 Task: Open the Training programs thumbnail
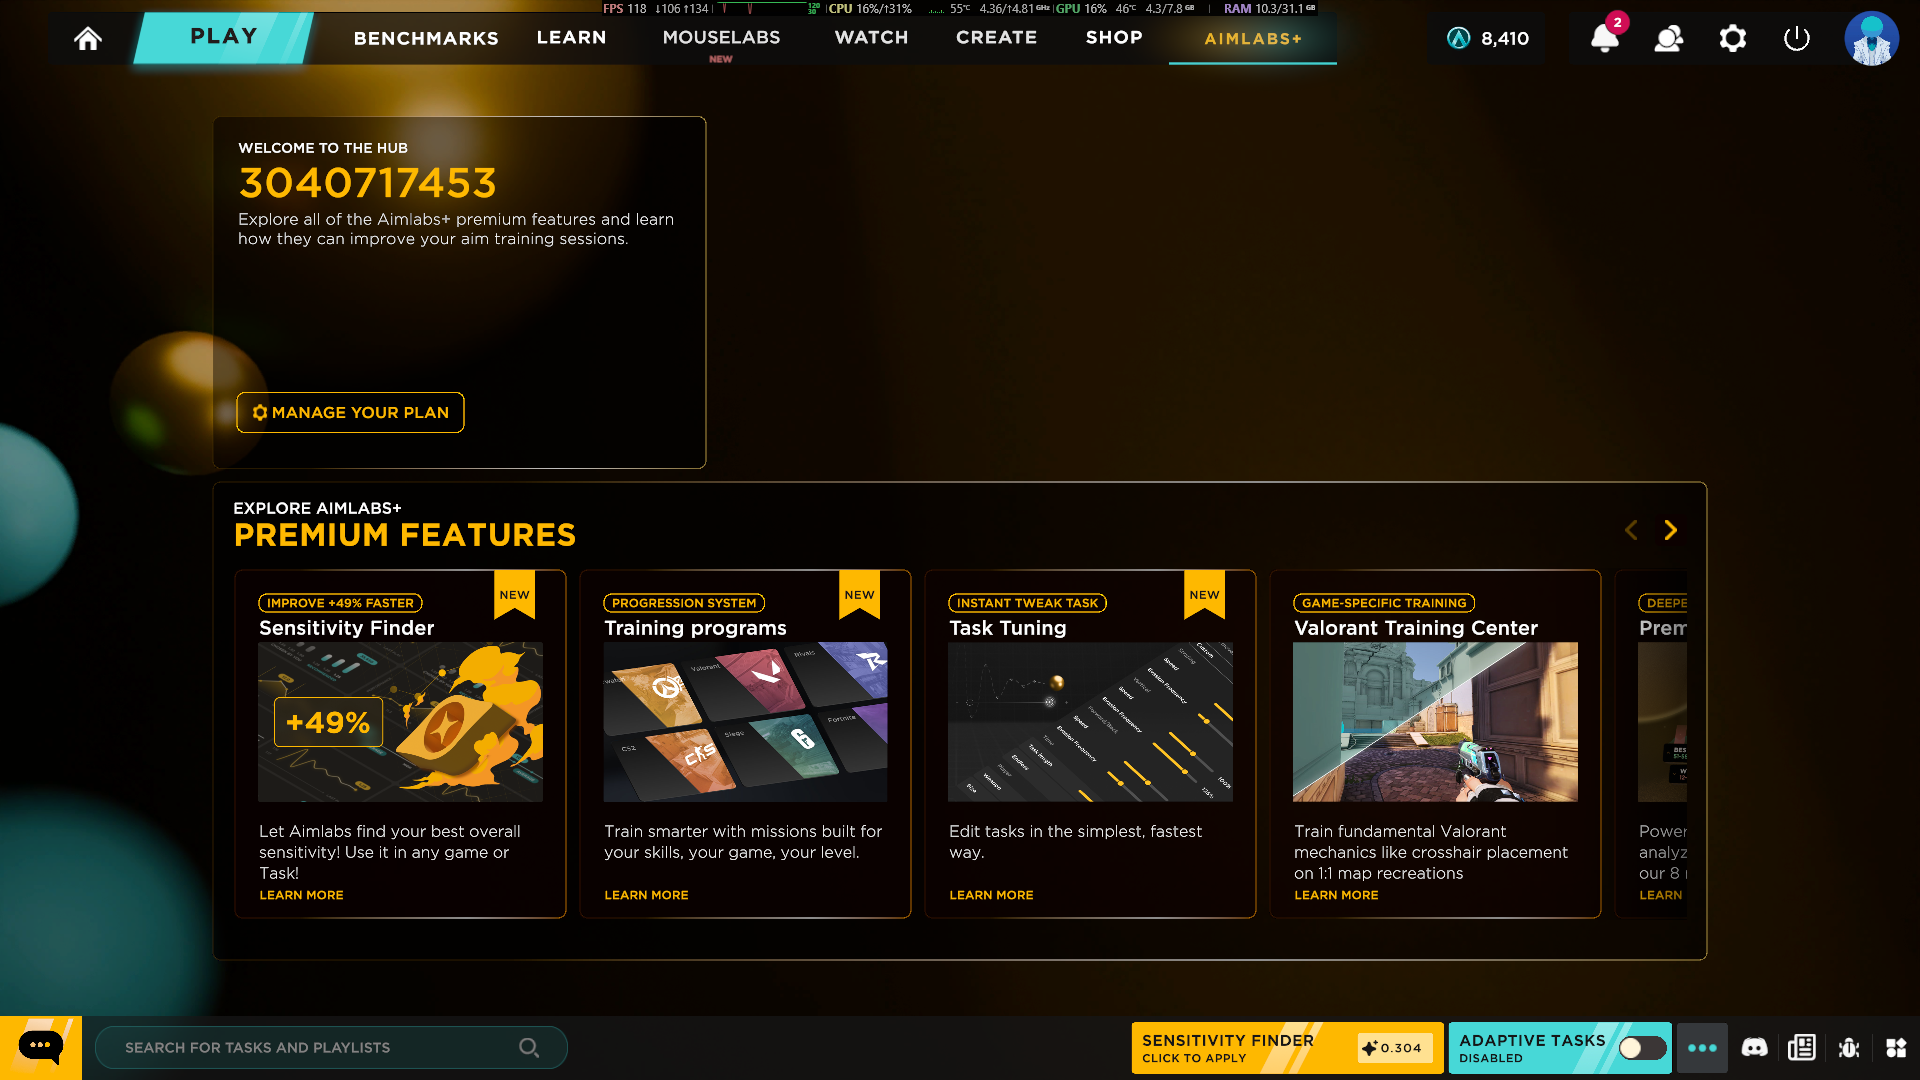745,722
